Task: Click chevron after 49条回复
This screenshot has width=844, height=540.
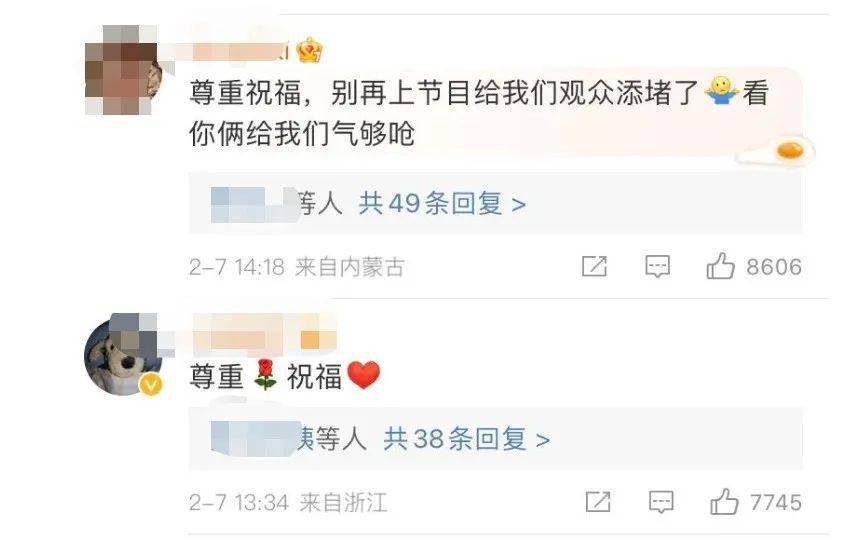Action: click(x=518, y=205)
